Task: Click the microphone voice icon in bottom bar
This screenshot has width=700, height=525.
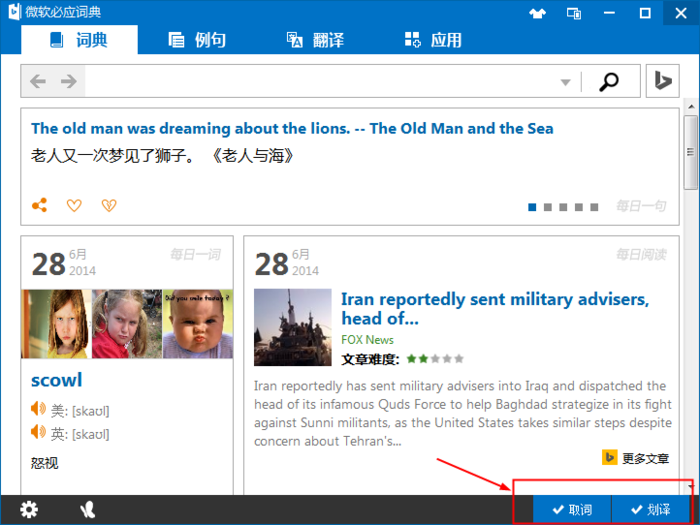Action: (88, 509)
